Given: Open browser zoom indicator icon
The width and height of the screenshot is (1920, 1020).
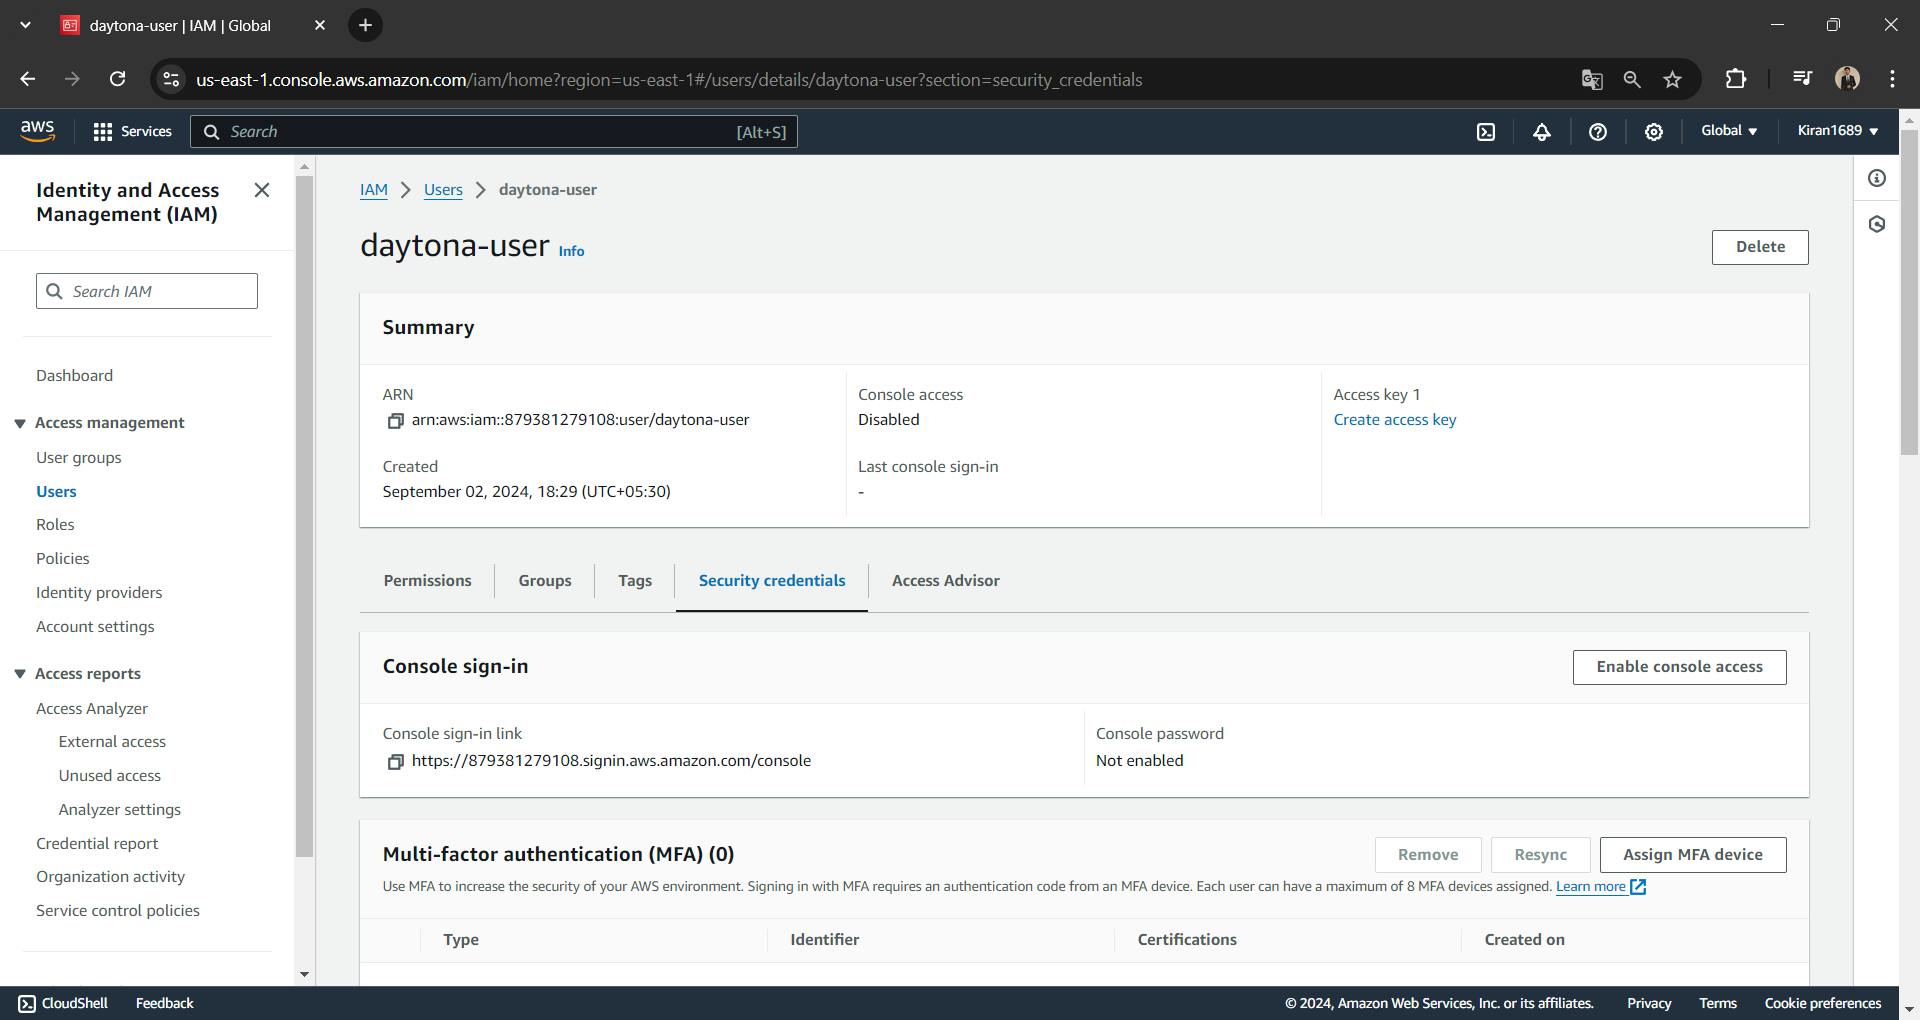Looking at the screenshot, I should point(1632,79).
